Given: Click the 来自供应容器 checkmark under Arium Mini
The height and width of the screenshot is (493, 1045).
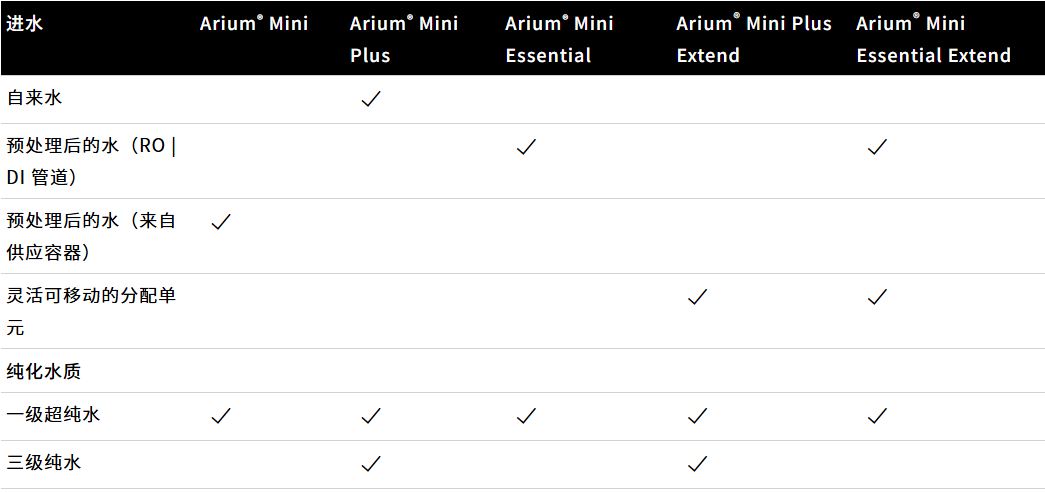Looking at the screenshot, I should click(221, 222).
